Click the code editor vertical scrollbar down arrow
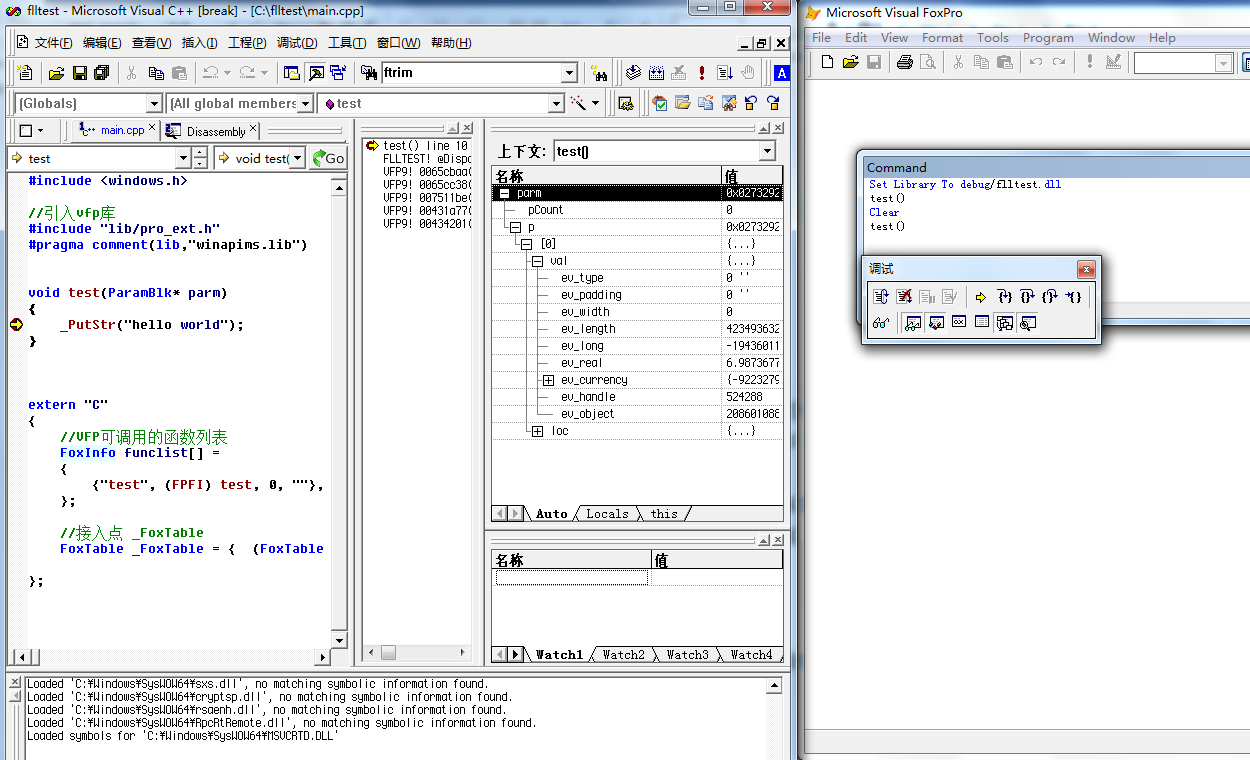 (x=339, y=640)
